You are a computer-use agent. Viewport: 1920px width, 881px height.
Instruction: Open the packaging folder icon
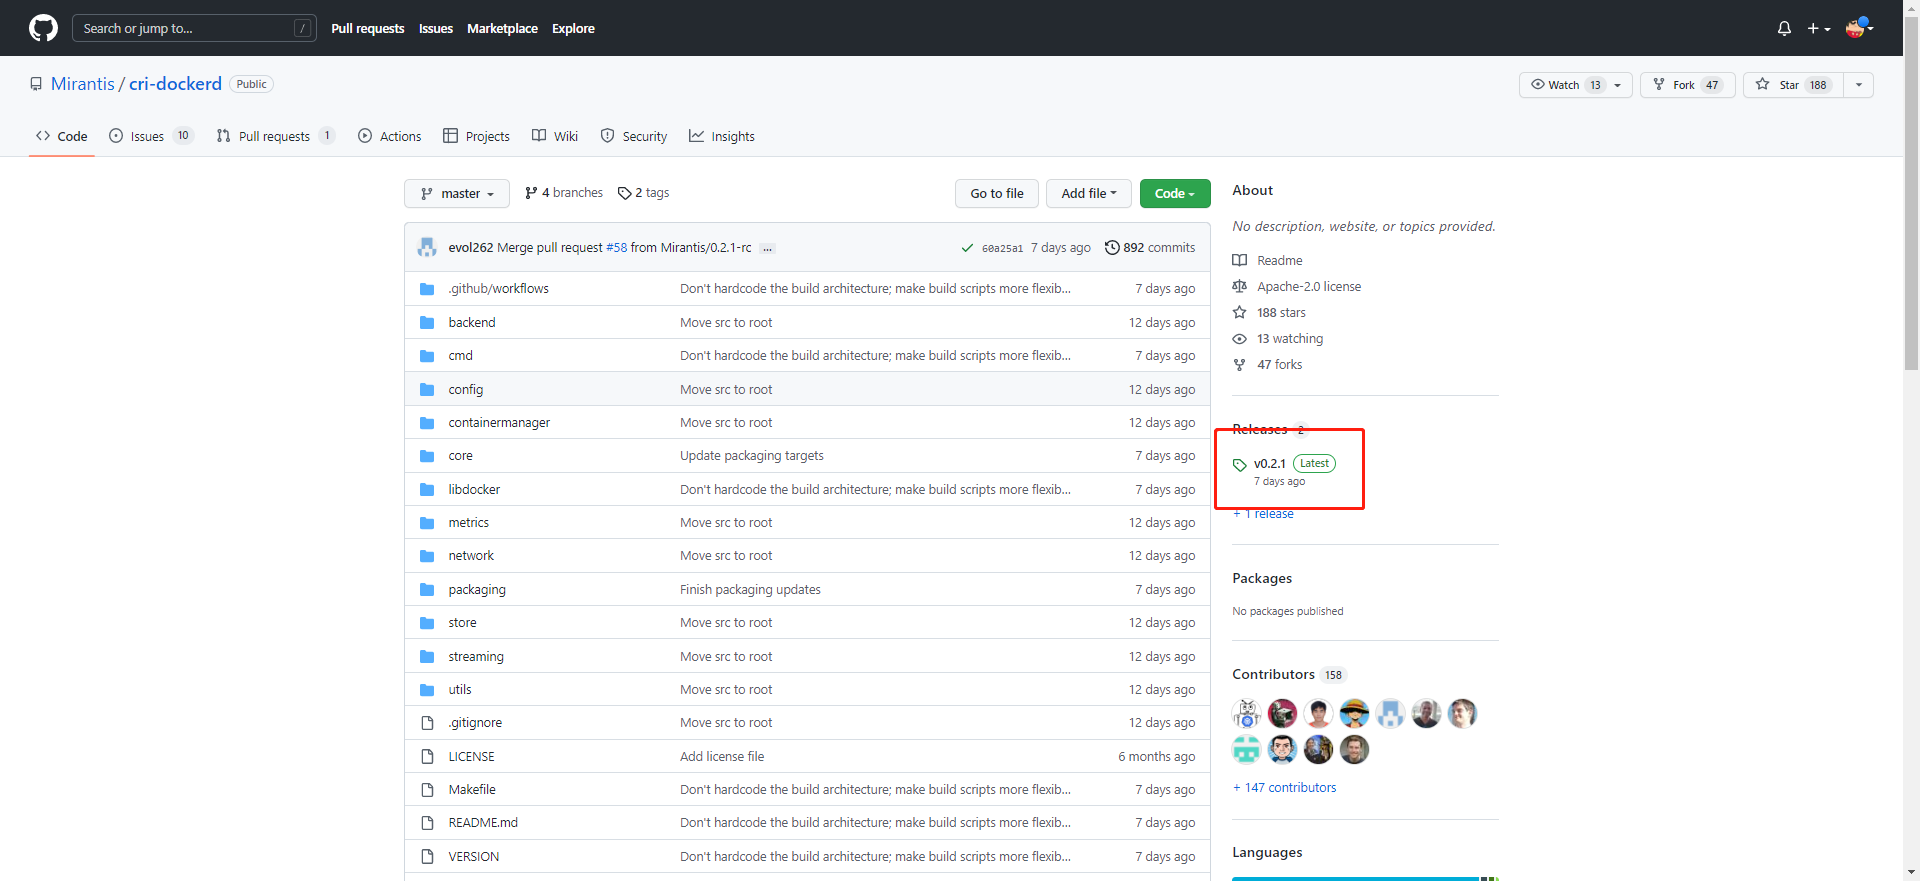click(427, 590)
